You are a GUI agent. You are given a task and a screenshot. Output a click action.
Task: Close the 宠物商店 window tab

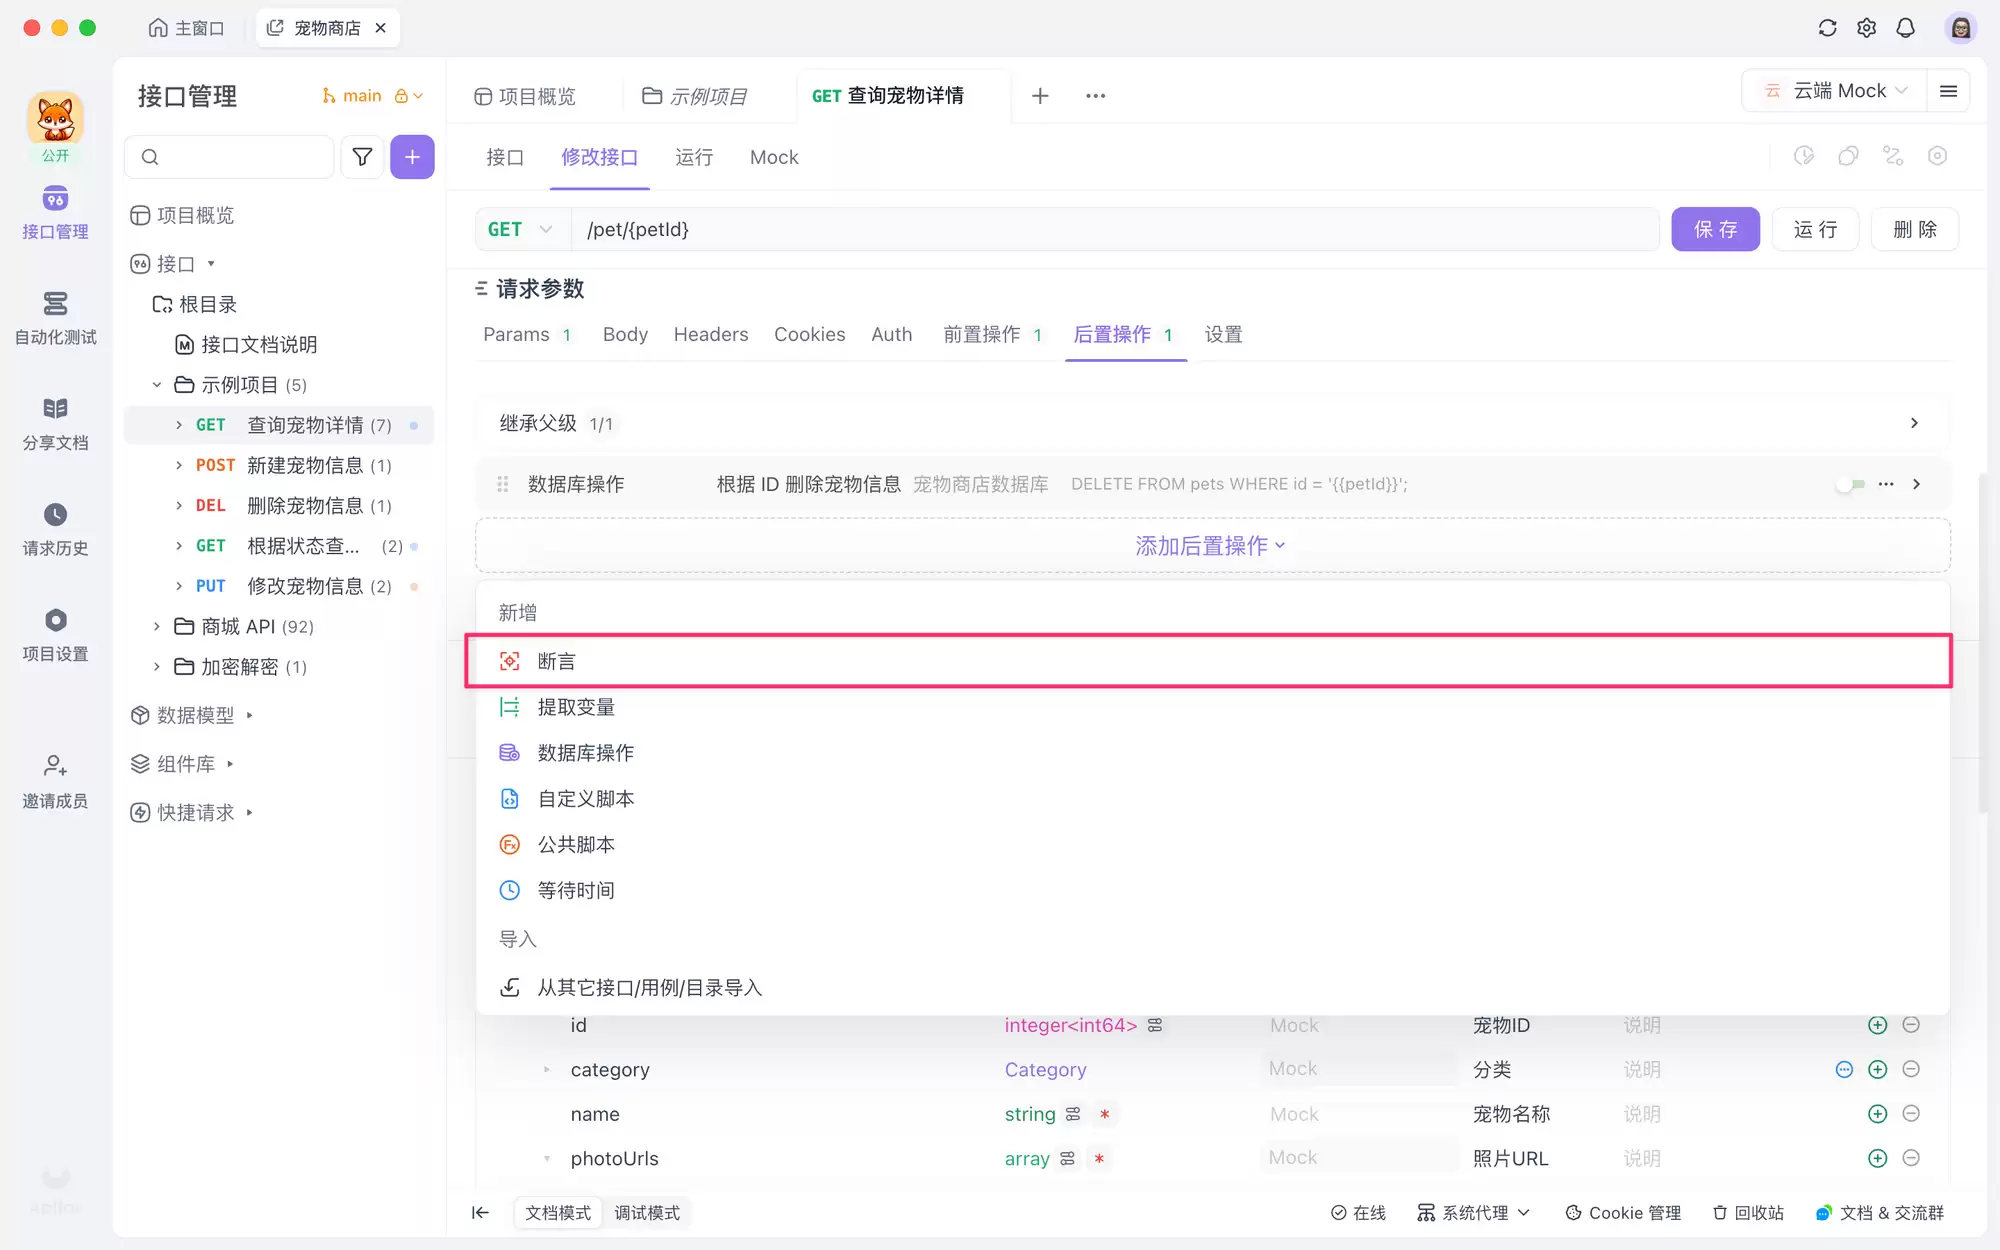(380, 28)
